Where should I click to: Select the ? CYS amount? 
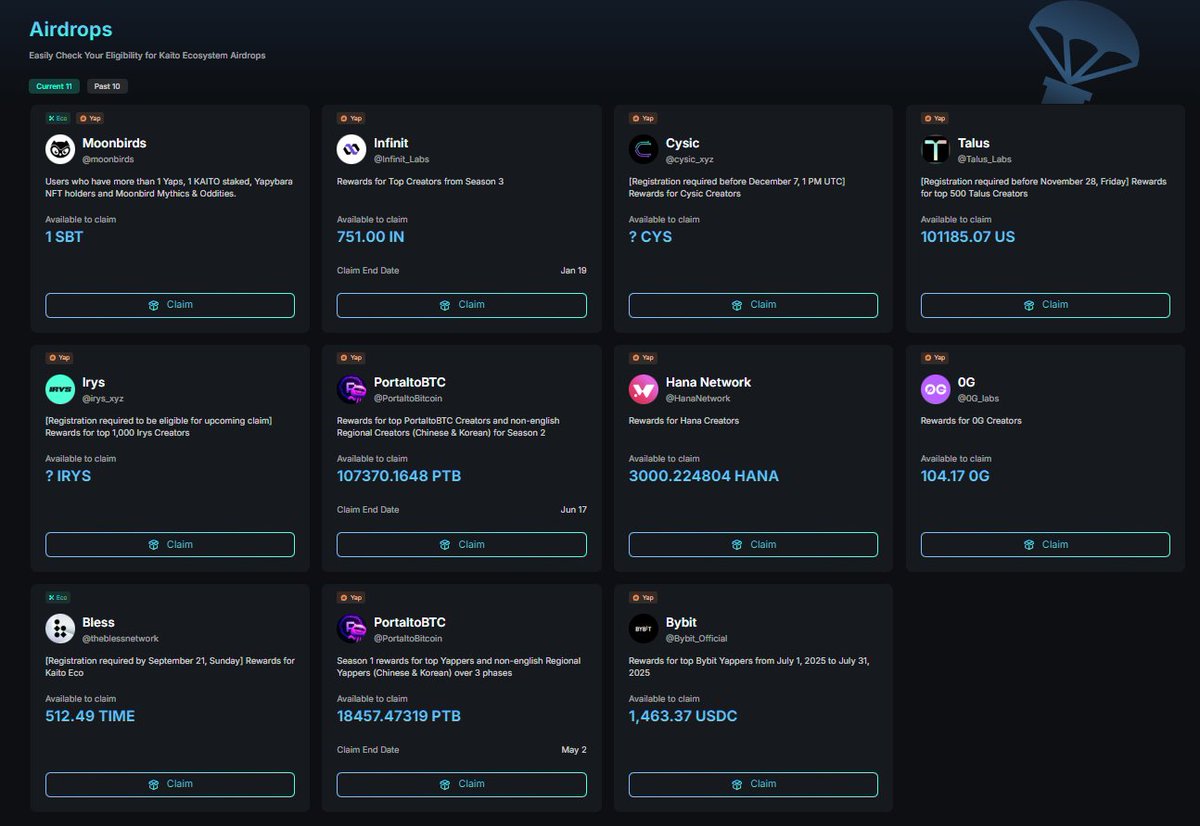[651, 237]
